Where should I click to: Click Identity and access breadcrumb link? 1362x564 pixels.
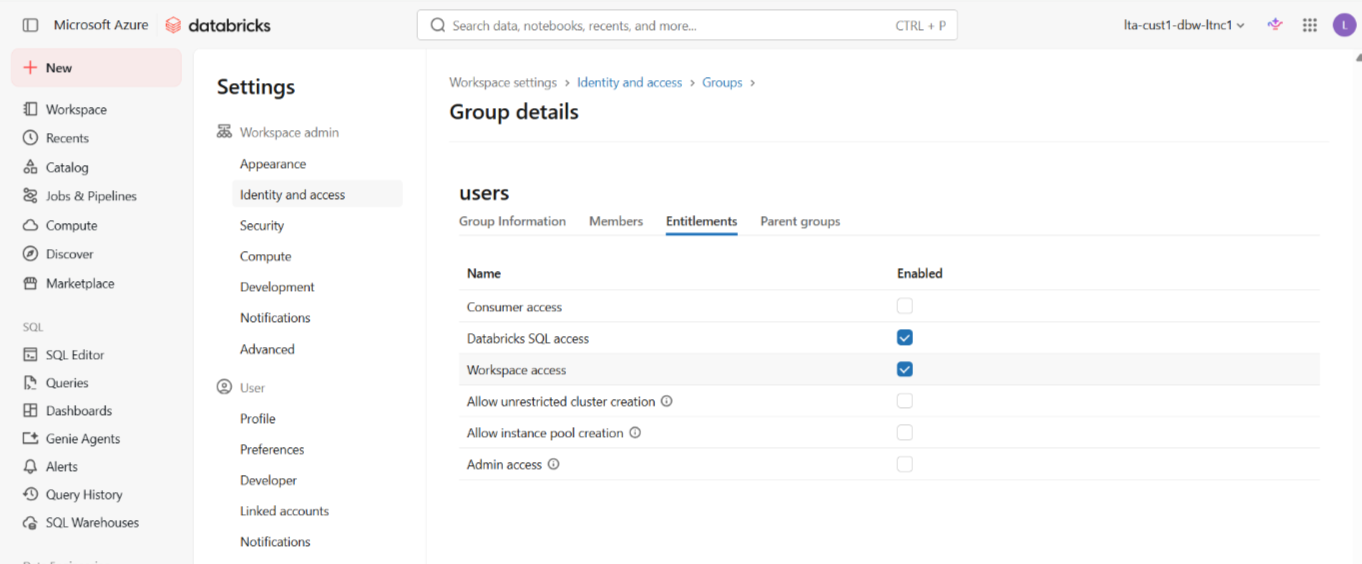tap(629, 83)
